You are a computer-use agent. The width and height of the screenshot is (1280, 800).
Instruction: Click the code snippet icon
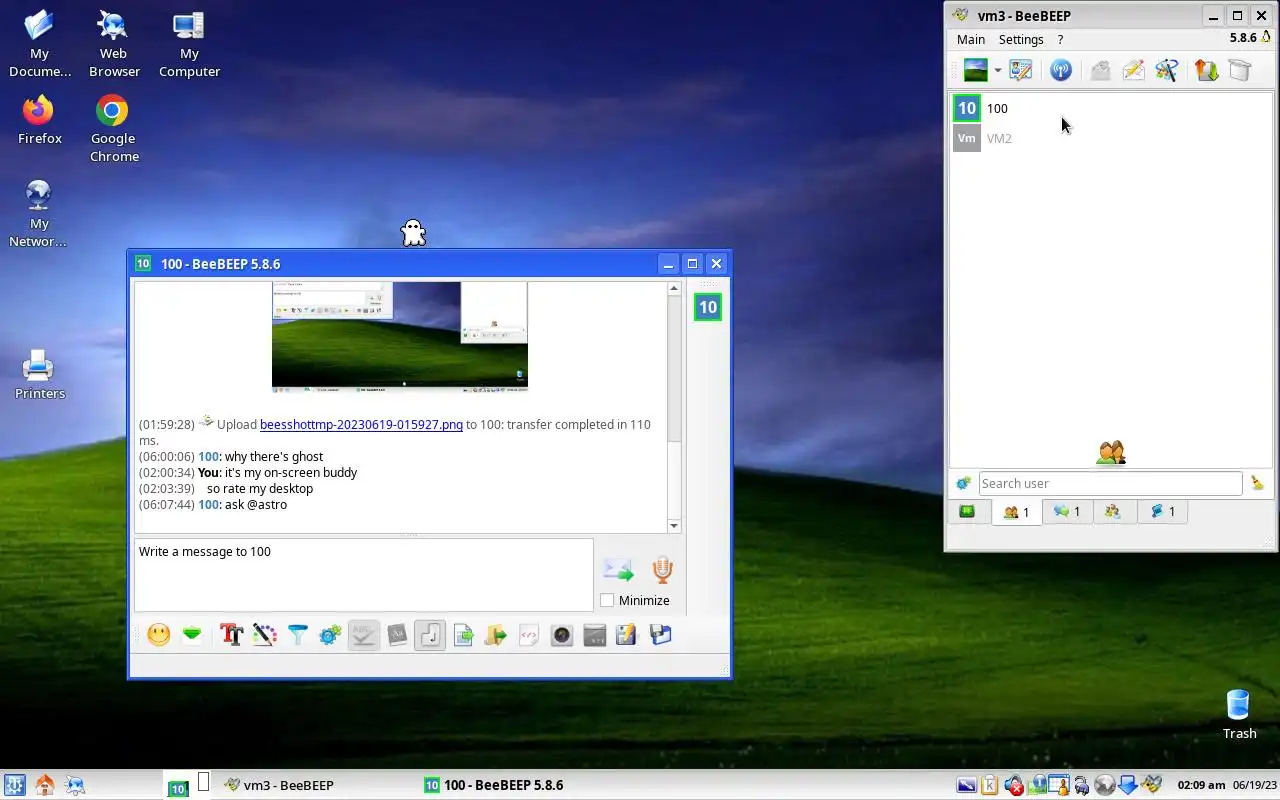click(x=529, y=635)
